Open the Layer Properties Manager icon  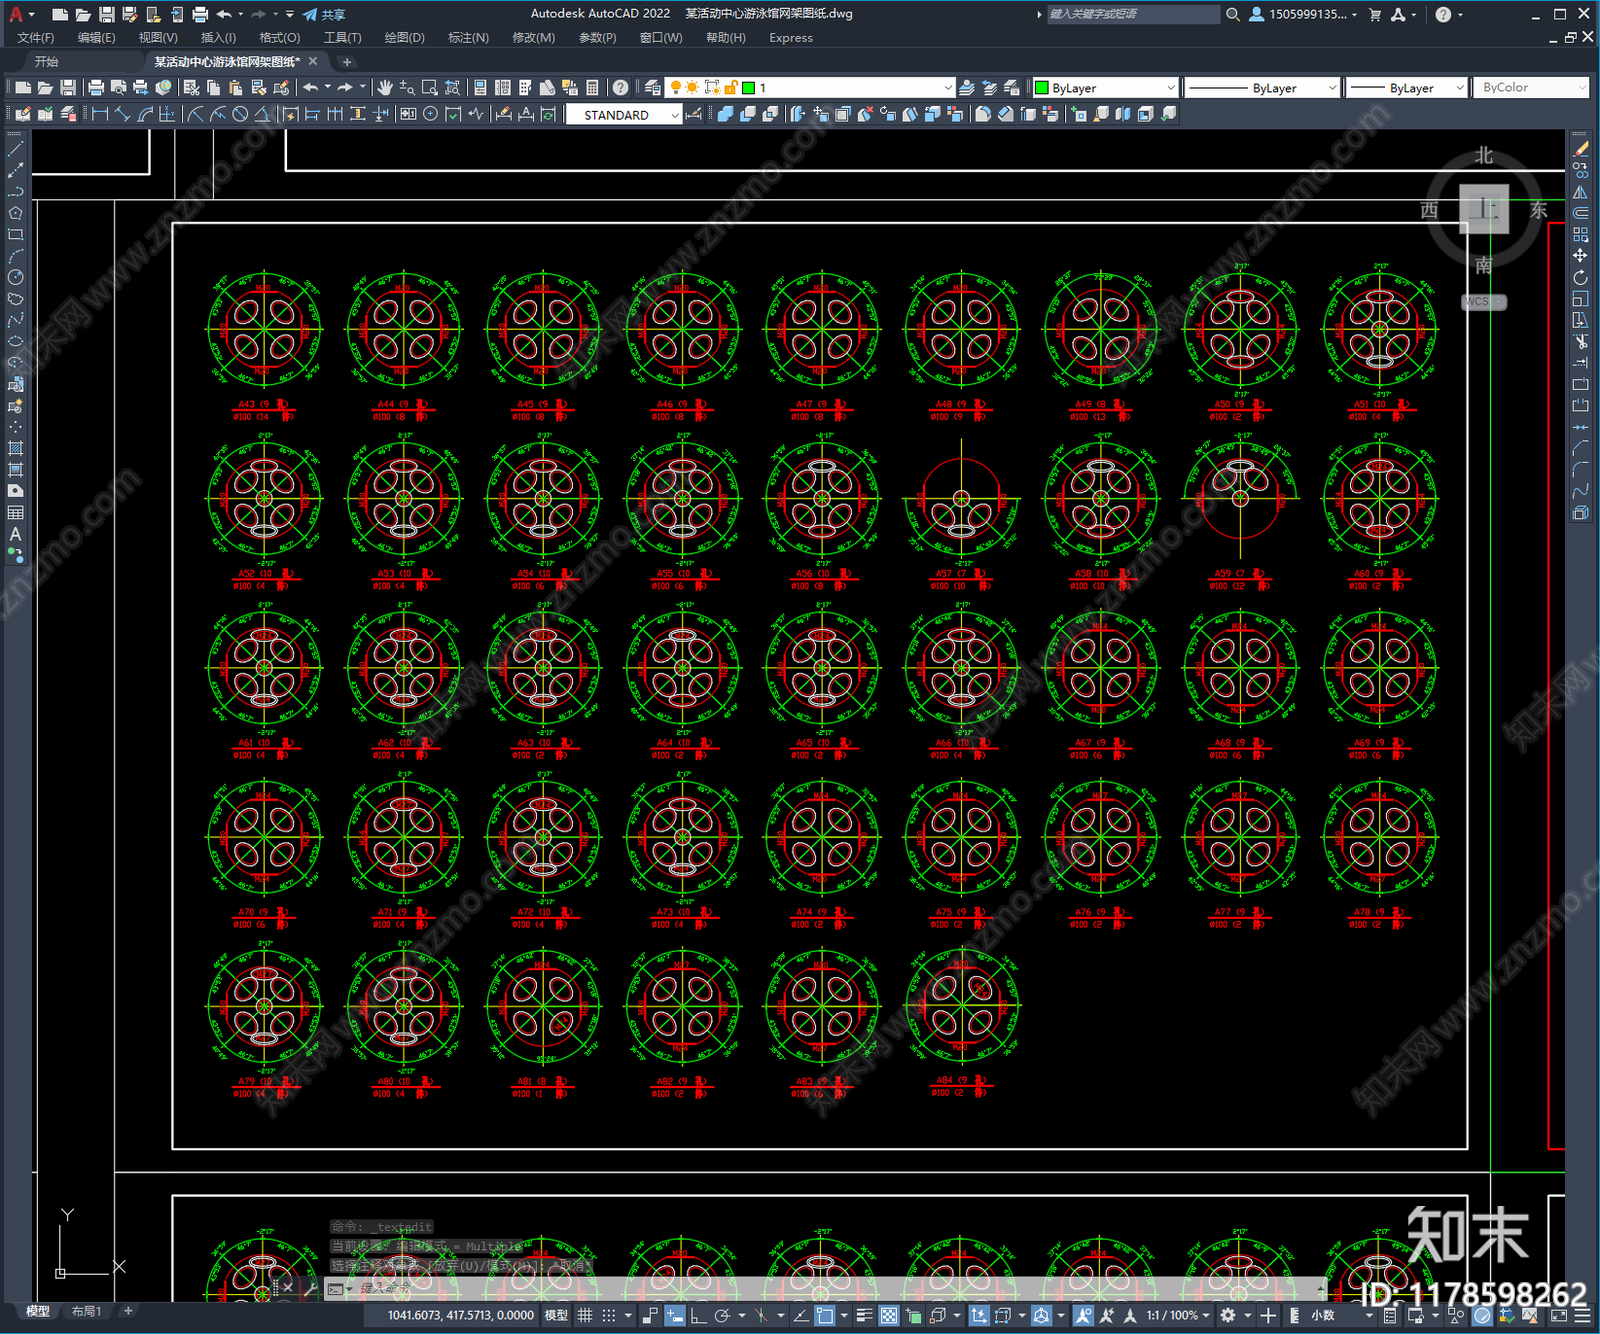652,88
